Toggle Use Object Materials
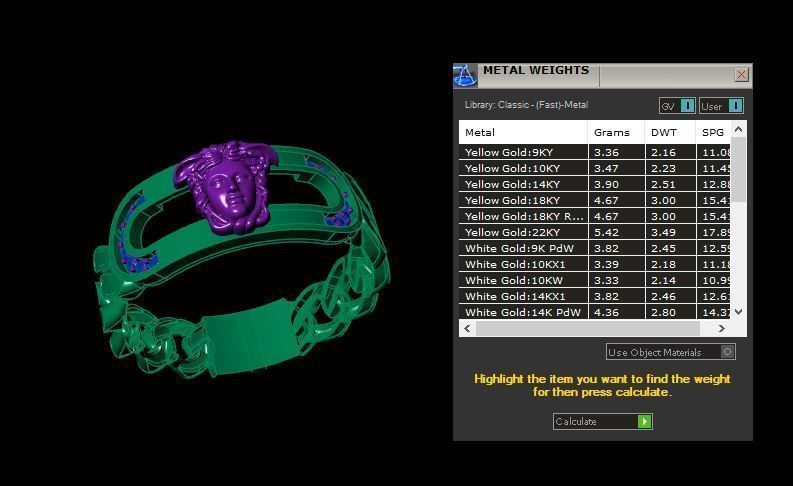This screenshot has height=486, width=793. click(x=671, y=352)
